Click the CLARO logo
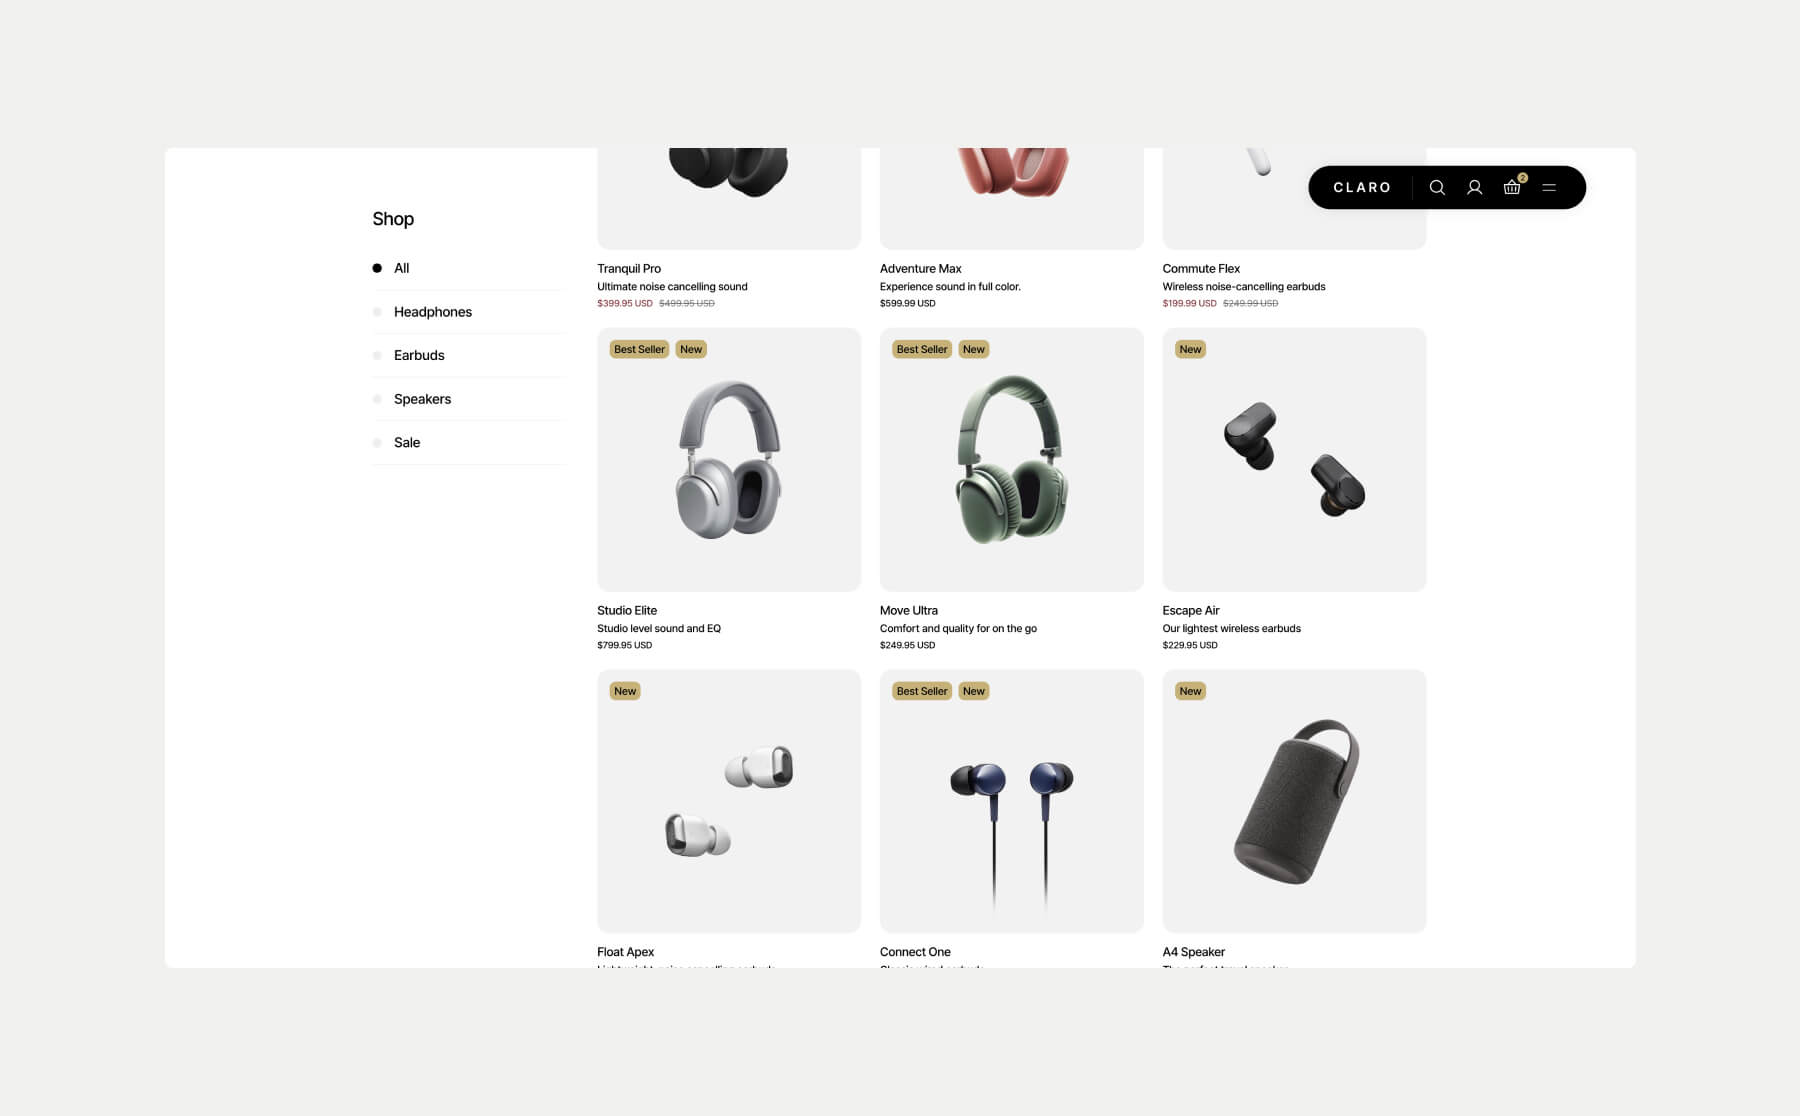 [1362, 188]
